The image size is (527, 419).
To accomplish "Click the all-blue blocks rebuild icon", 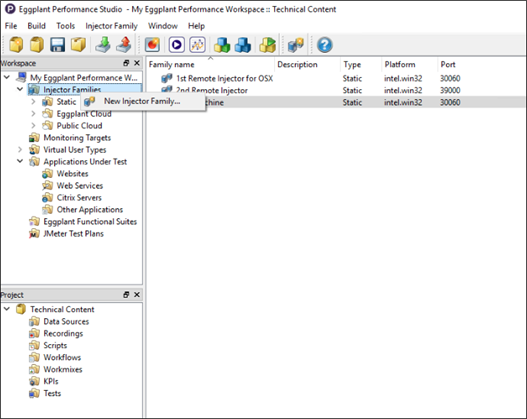I will tap(243, 44).
